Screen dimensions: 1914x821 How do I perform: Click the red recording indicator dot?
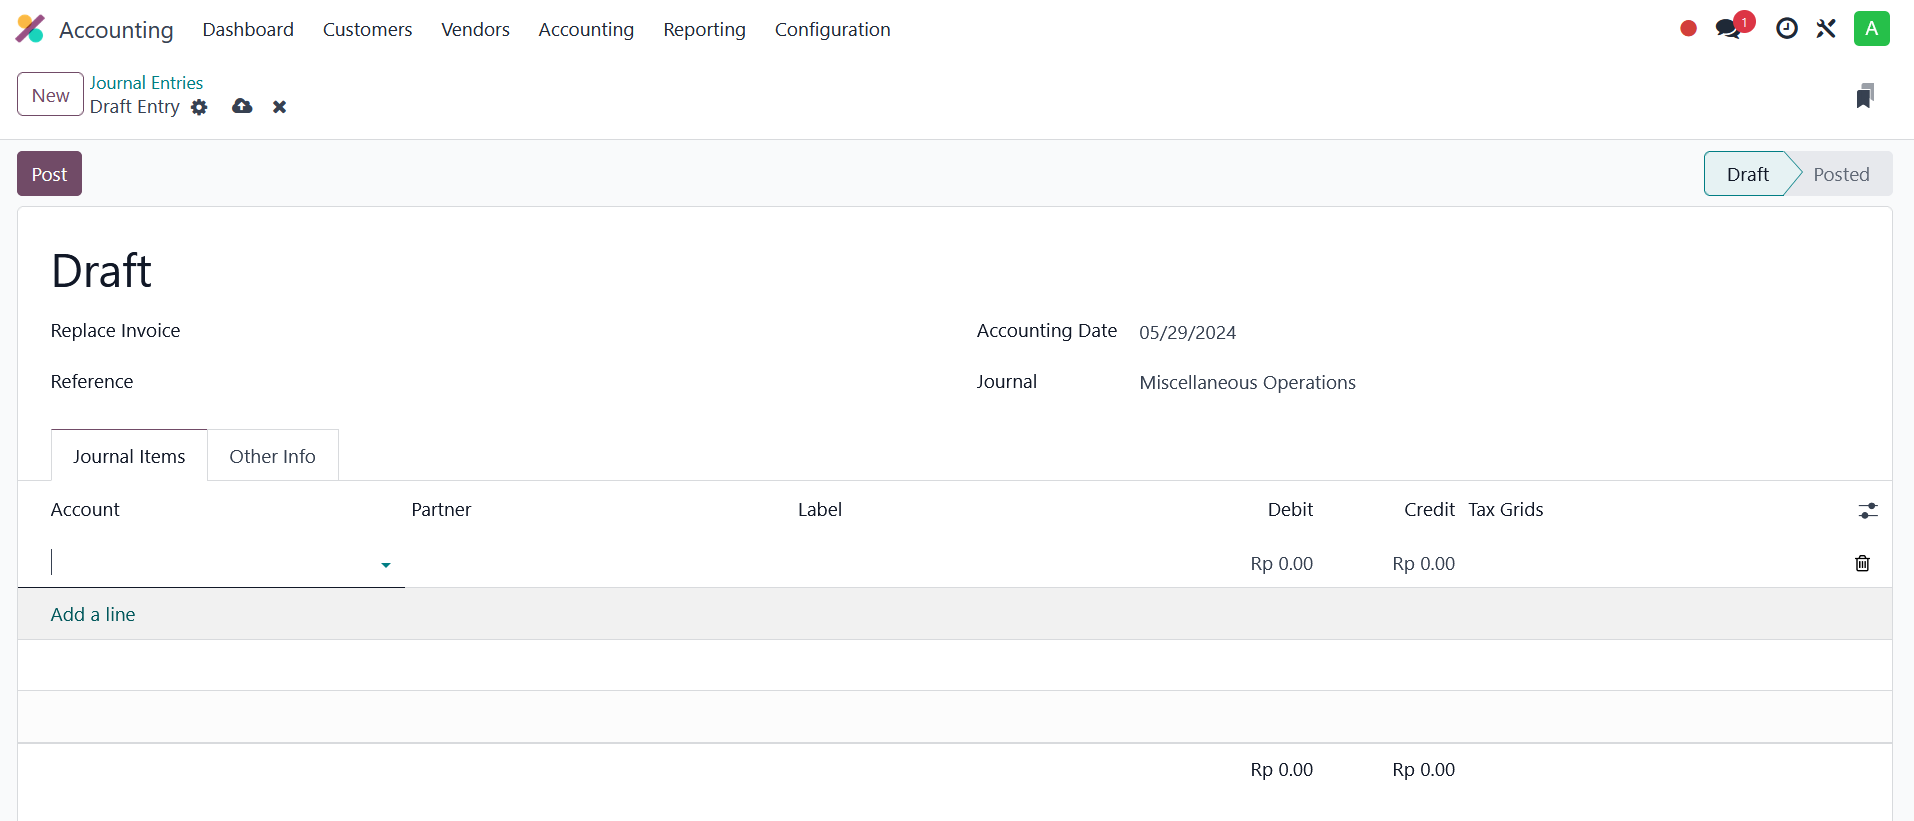point(1688,29)
